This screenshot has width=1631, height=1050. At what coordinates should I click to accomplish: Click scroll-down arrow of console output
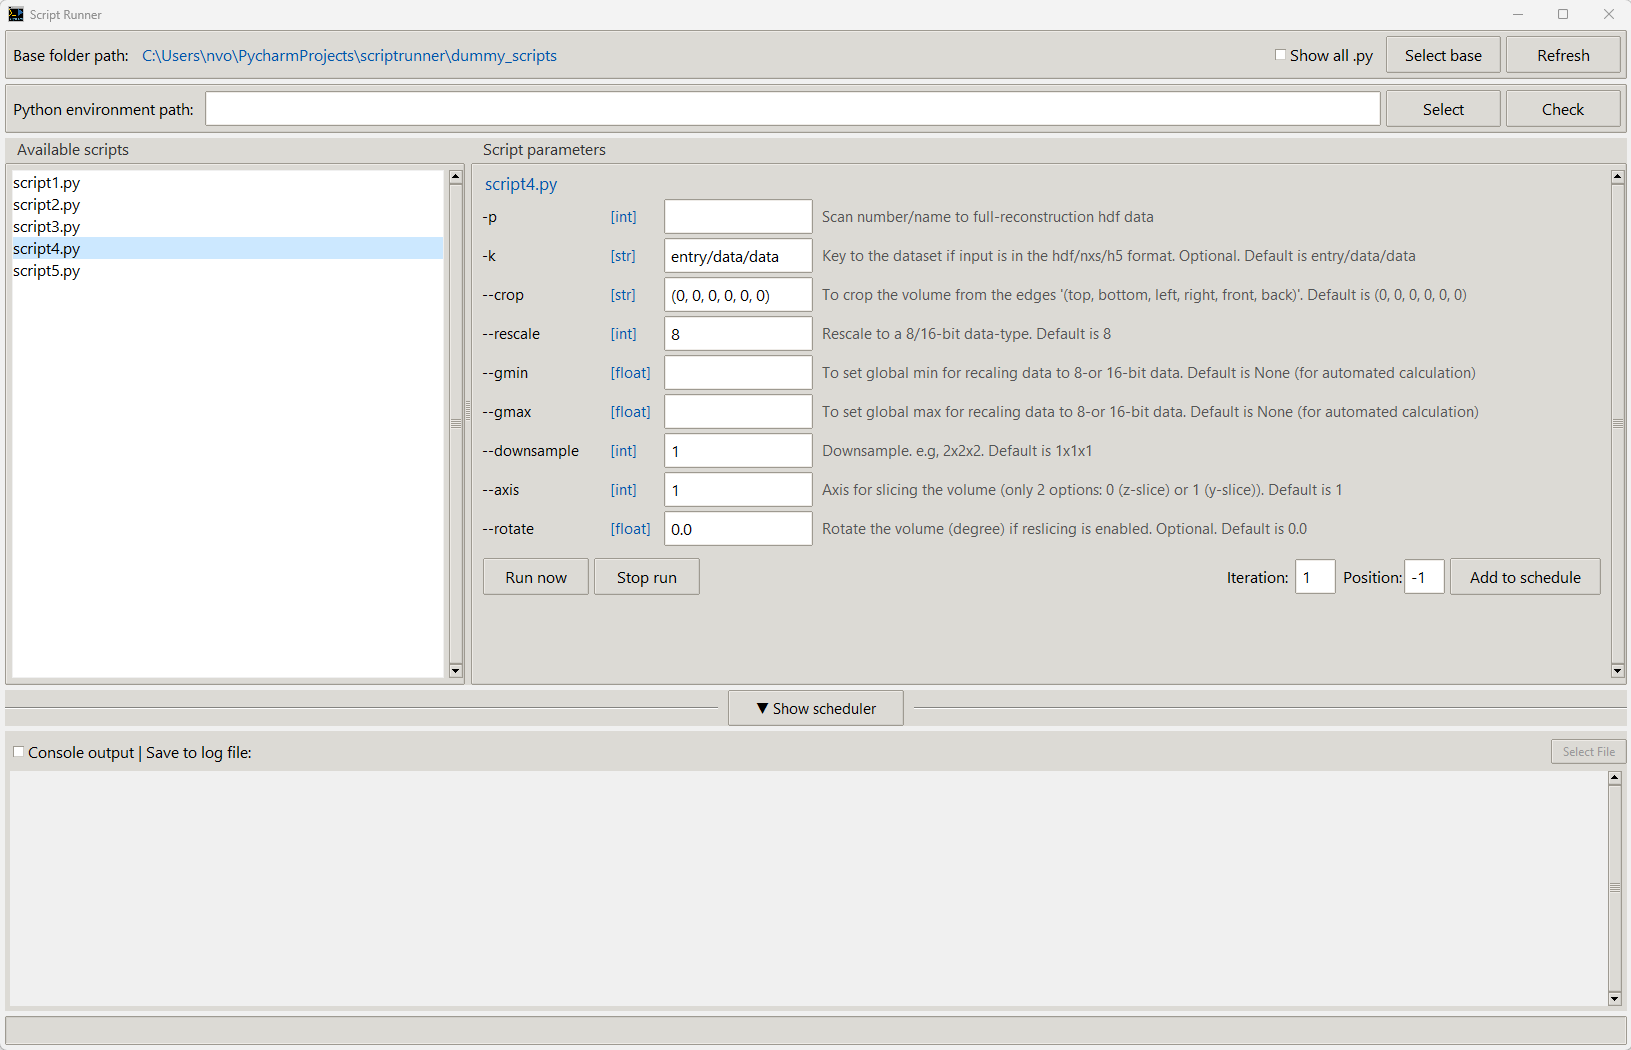click(x=1615, y=999)
